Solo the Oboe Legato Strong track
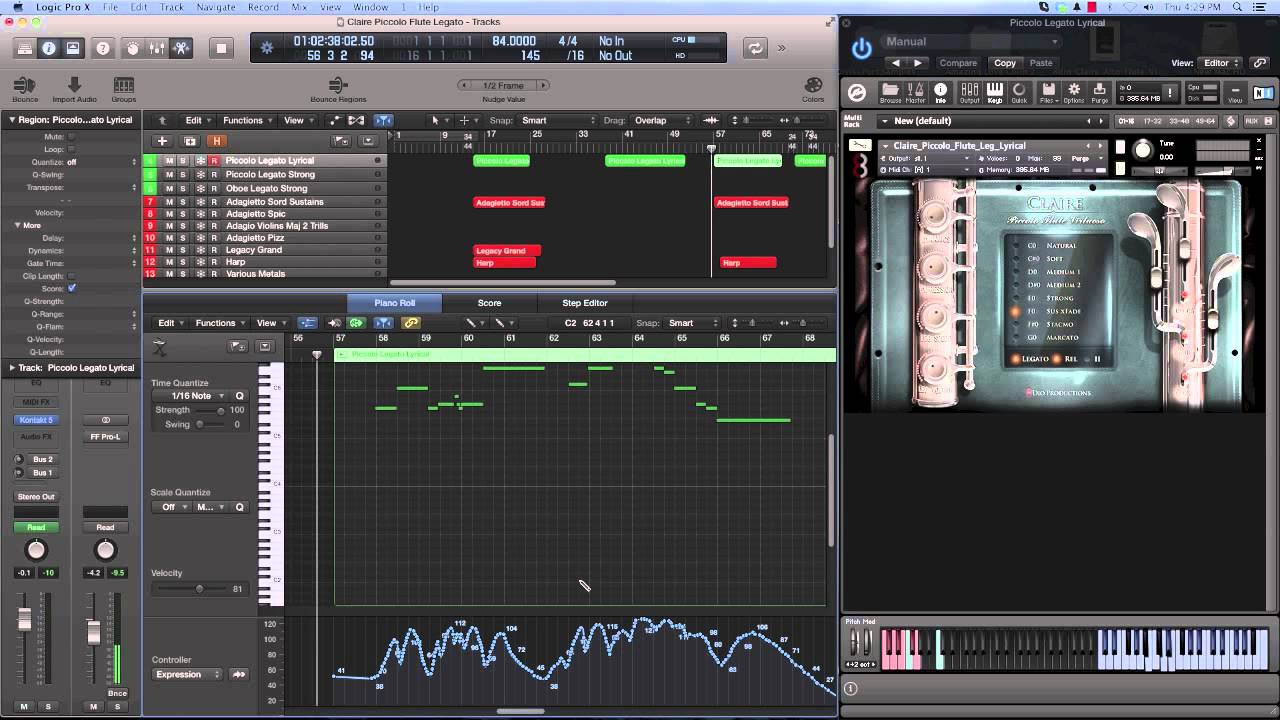This screenshot has height=720, width=1280. point(183,188)
